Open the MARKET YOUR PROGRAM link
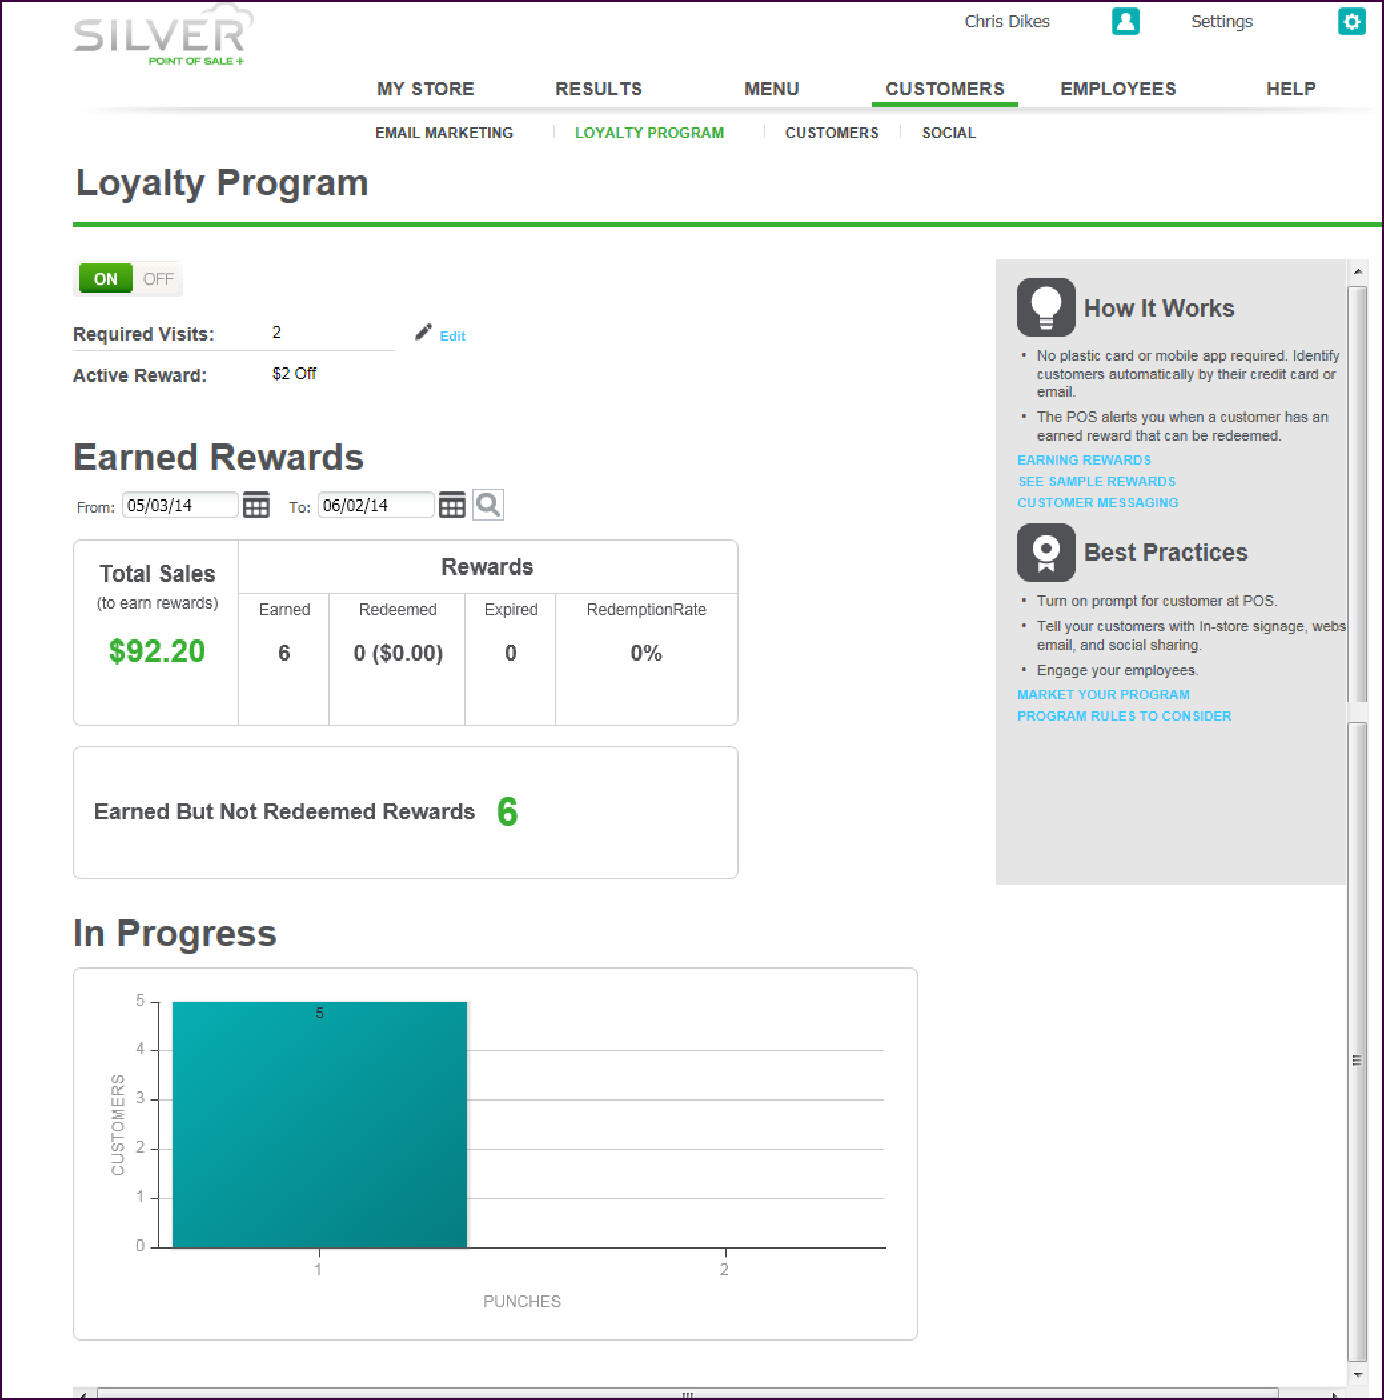The image size is (1384, 1400). pos(1104,694)
